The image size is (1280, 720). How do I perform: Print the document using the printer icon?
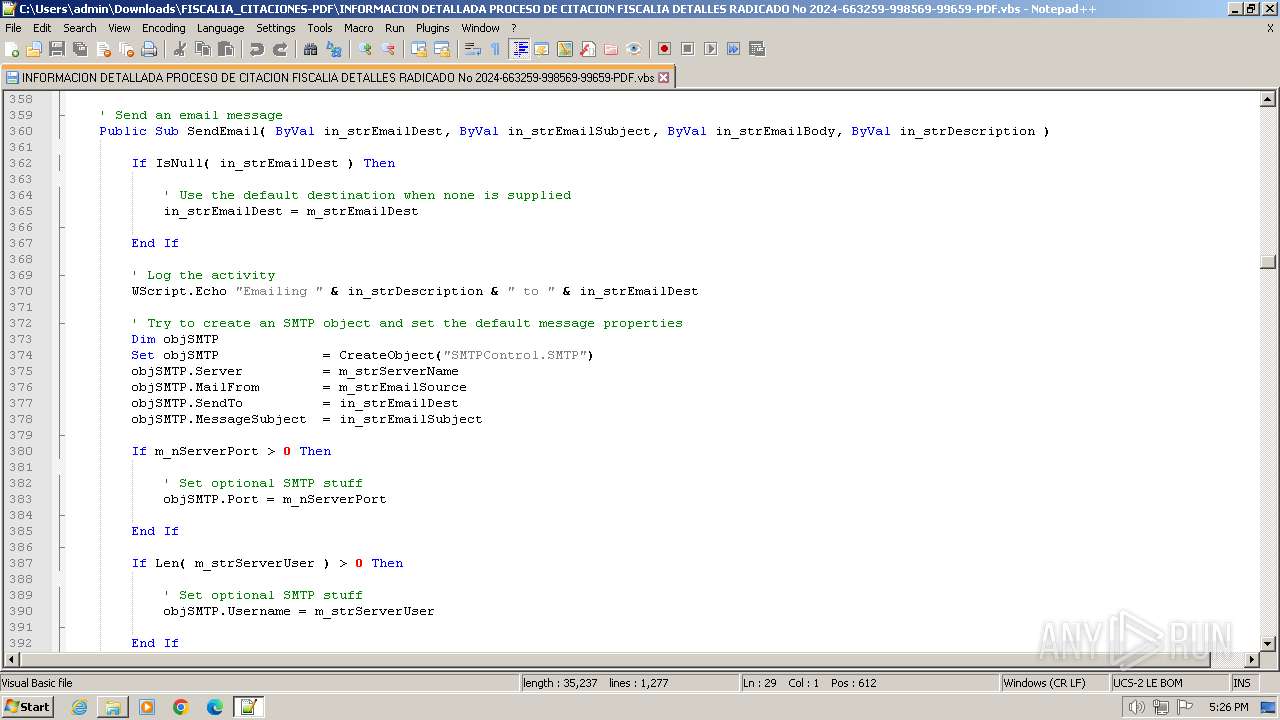pyautogui.click(x=149, y=49)
